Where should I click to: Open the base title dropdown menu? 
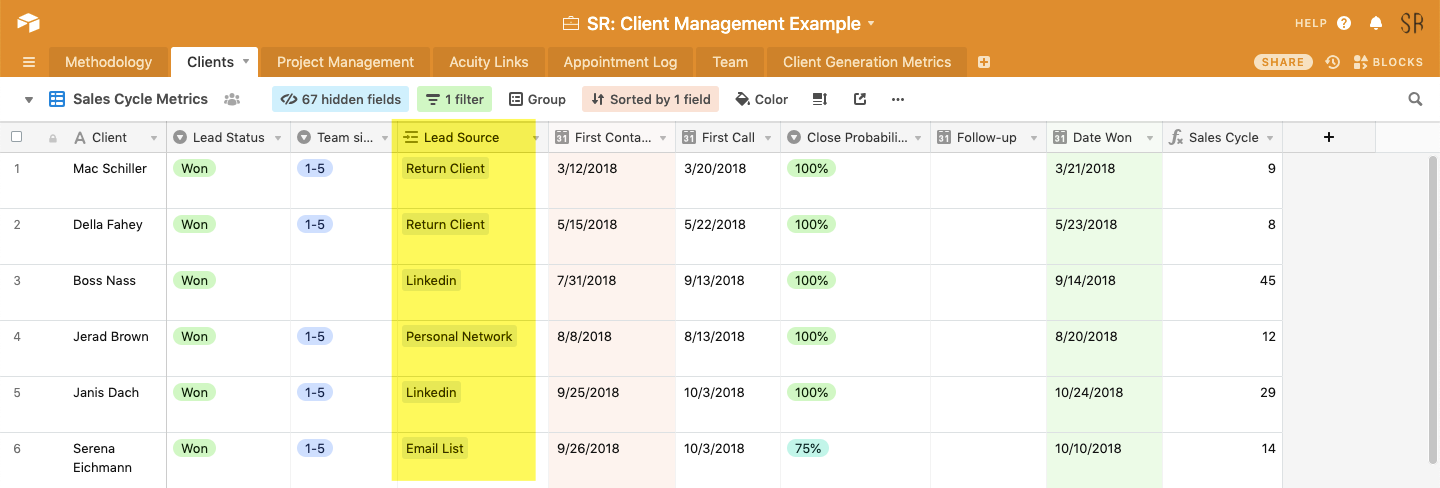871,23
